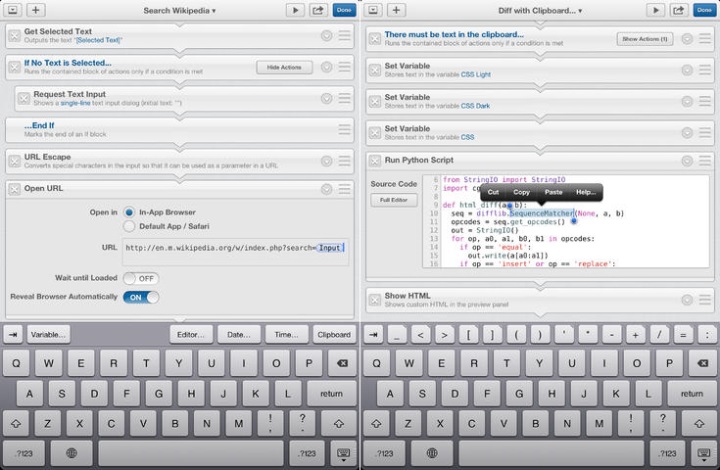The width and height of the screenshot is (720, 470).
Task: Tap backspace key on left keyboard
Action: [342, 363]
